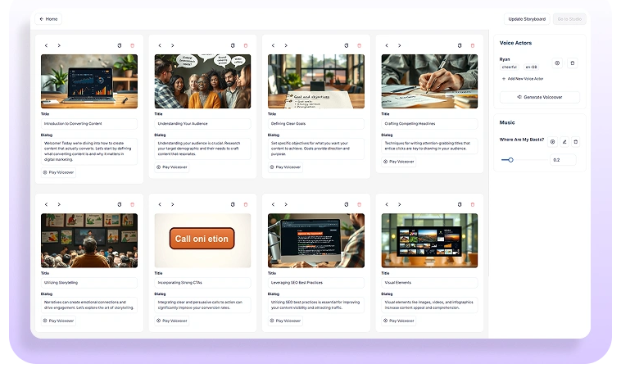The width and height of the screenshot is (619, 368).
Task: Adjust the music volume slider handle
Action: tap(510, 160)
